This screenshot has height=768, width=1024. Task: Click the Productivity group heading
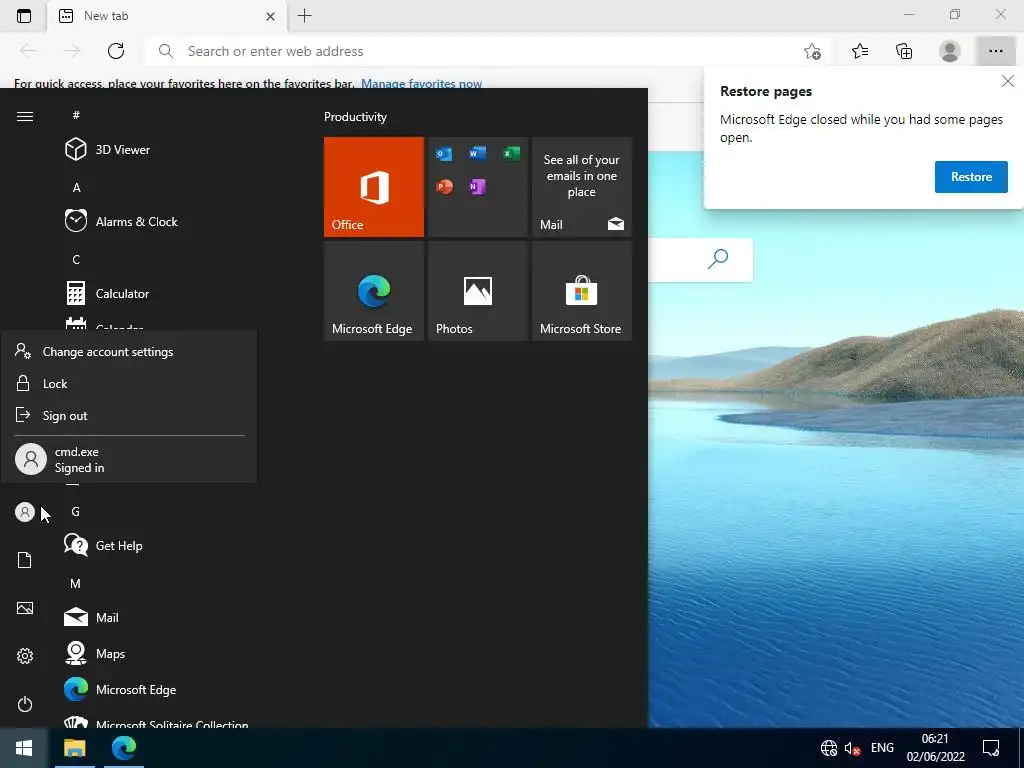(355, 117)
